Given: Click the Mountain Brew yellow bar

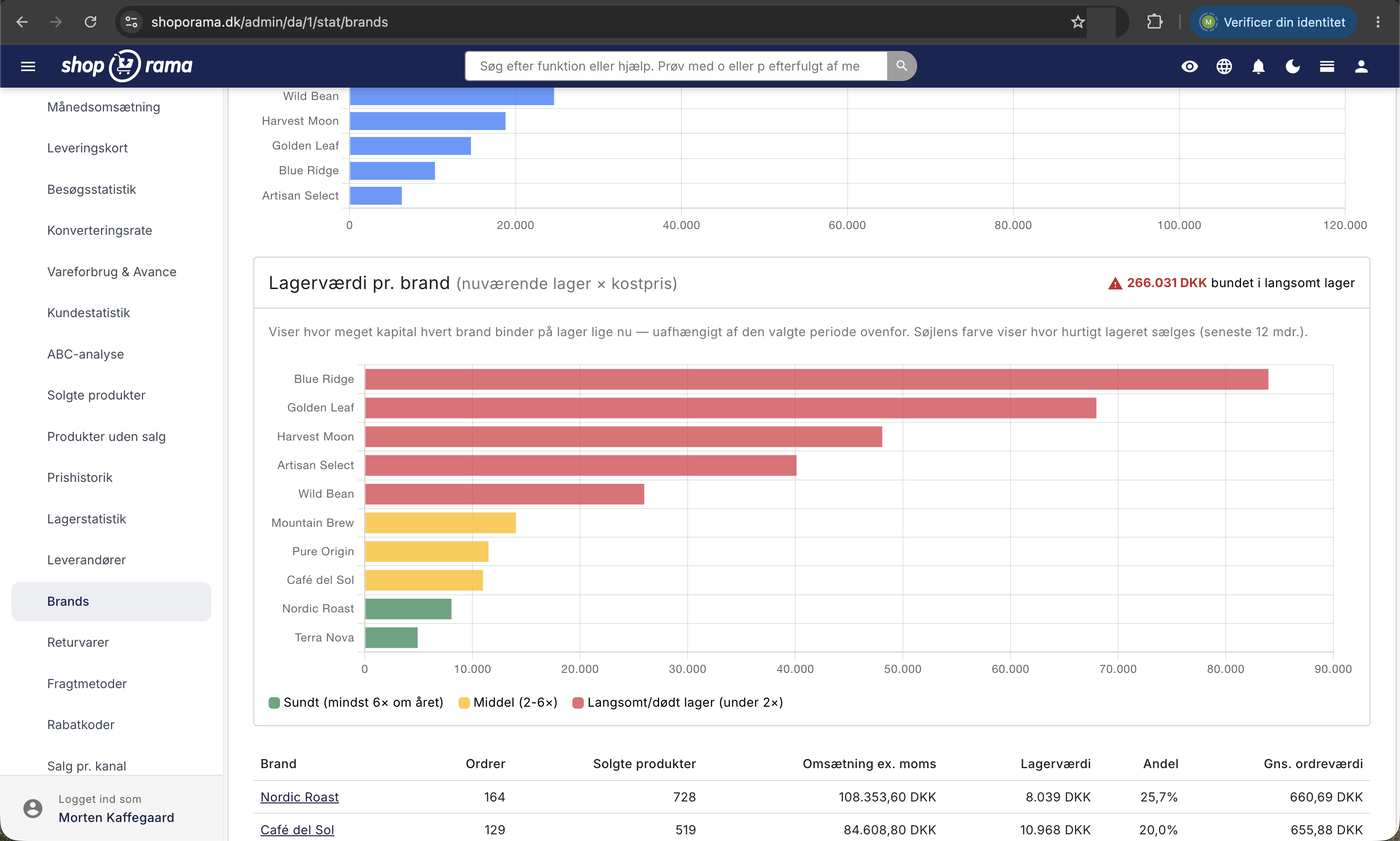Looking at the screenshot, I should tap(440, 523).
